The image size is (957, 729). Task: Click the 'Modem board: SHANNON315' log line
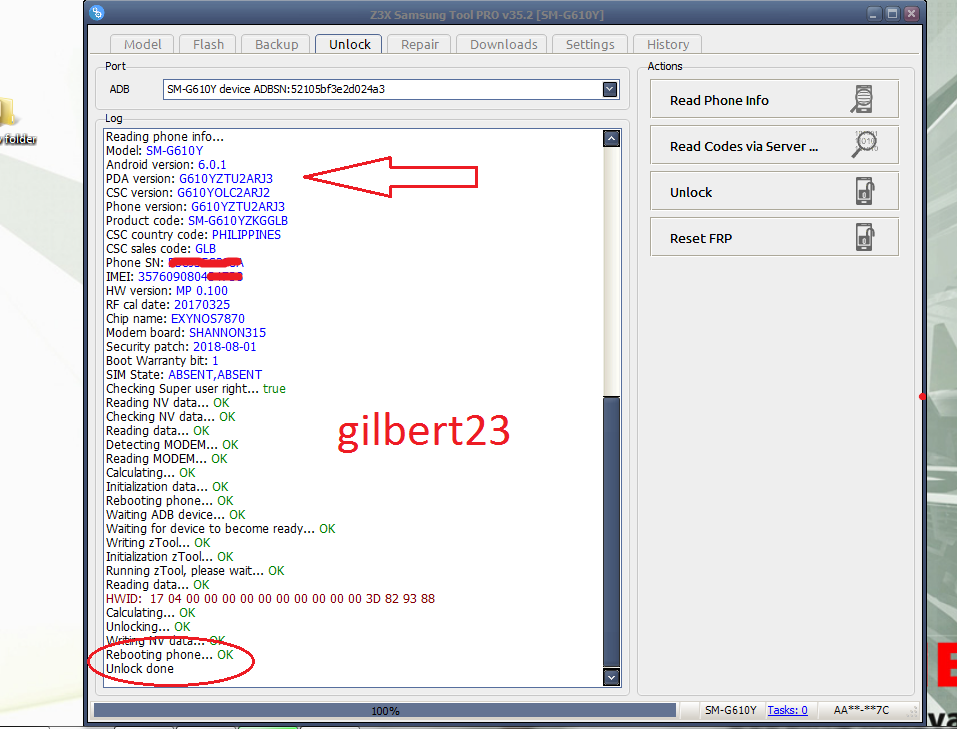(x=186, y=333)
